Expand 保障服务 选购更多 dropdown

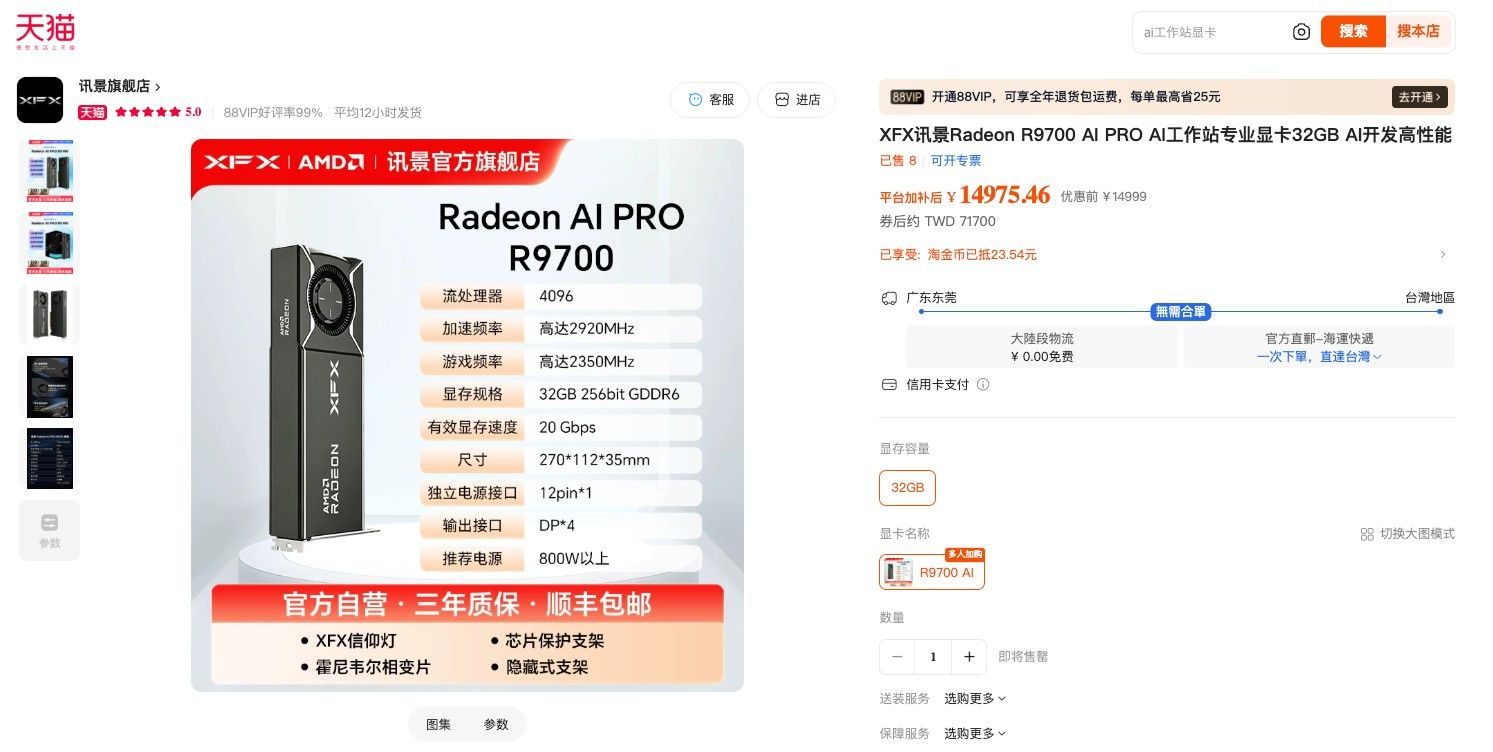coord(975,733)
